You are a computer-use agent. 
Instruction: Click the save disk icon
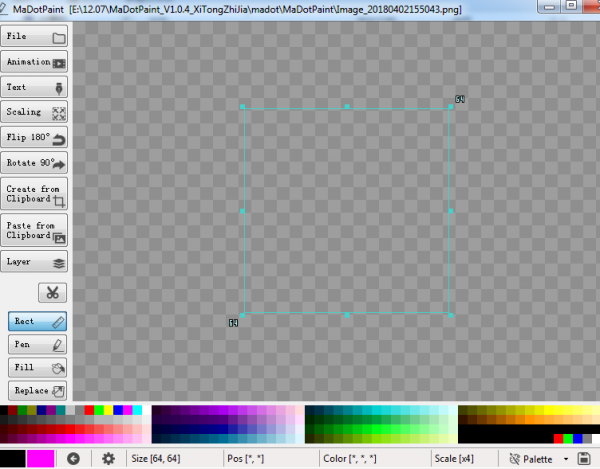pyautogui.click(x=583, y=458)
